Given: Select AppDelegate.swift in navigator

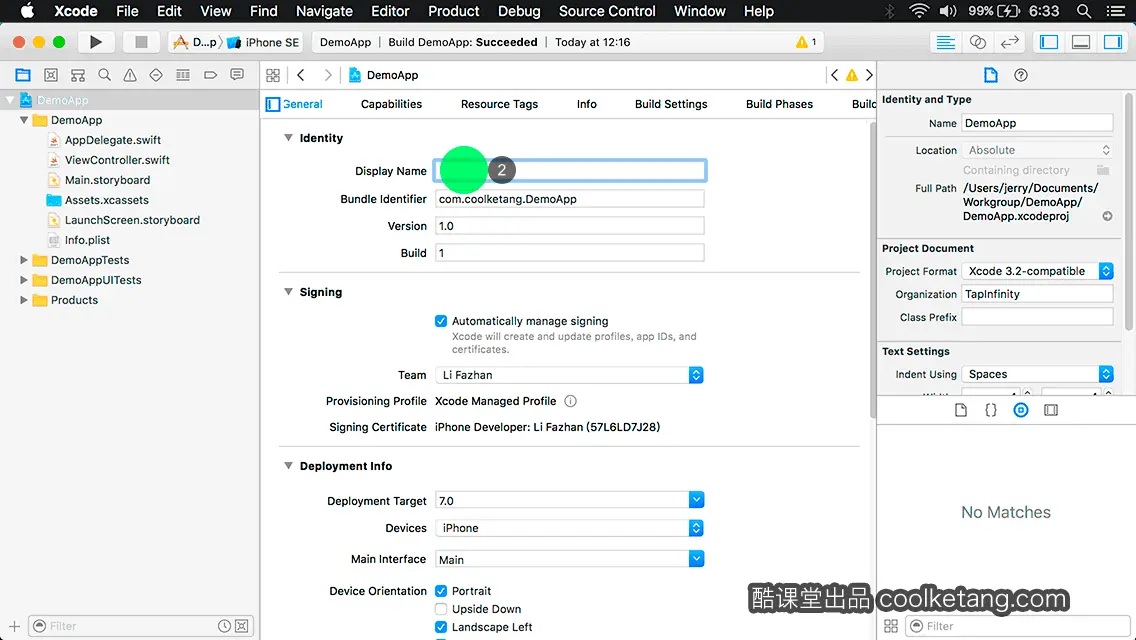Looking at the screenshot, I should pyautogui.click(x=113, y=140).
